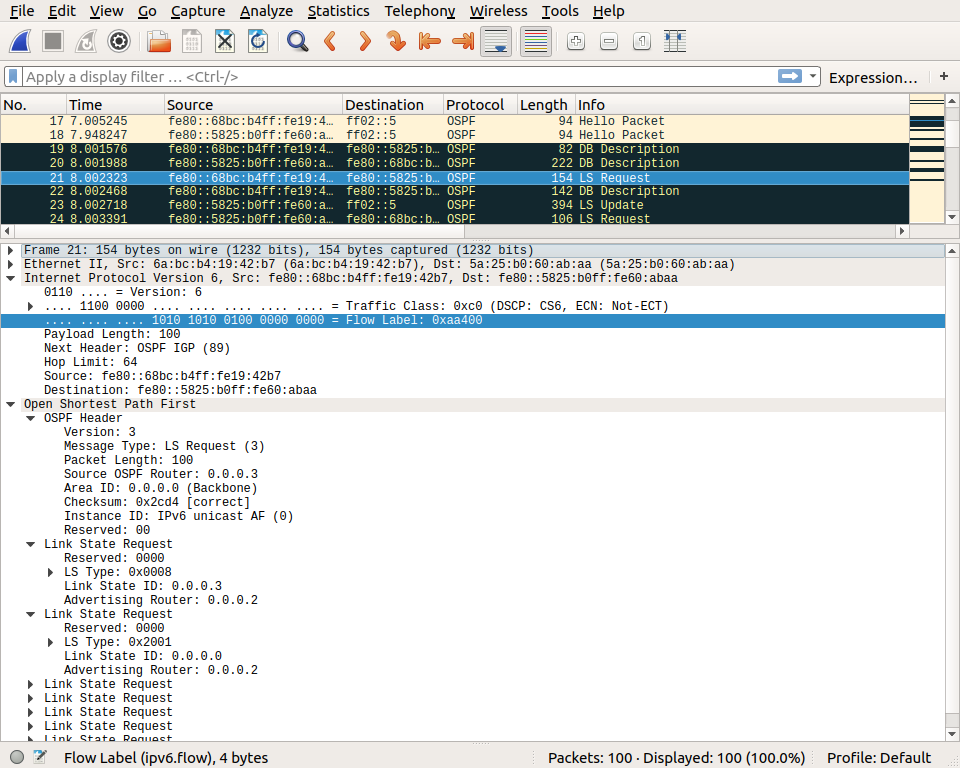This screenshot has width=960, height=768.
Task: Open the Capture menu
Action: 198,11
